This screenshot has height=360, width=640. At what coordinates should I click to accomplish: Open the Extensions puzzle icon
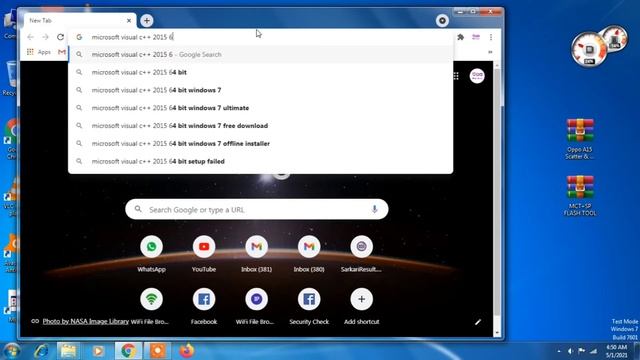[x=460, y=37]
